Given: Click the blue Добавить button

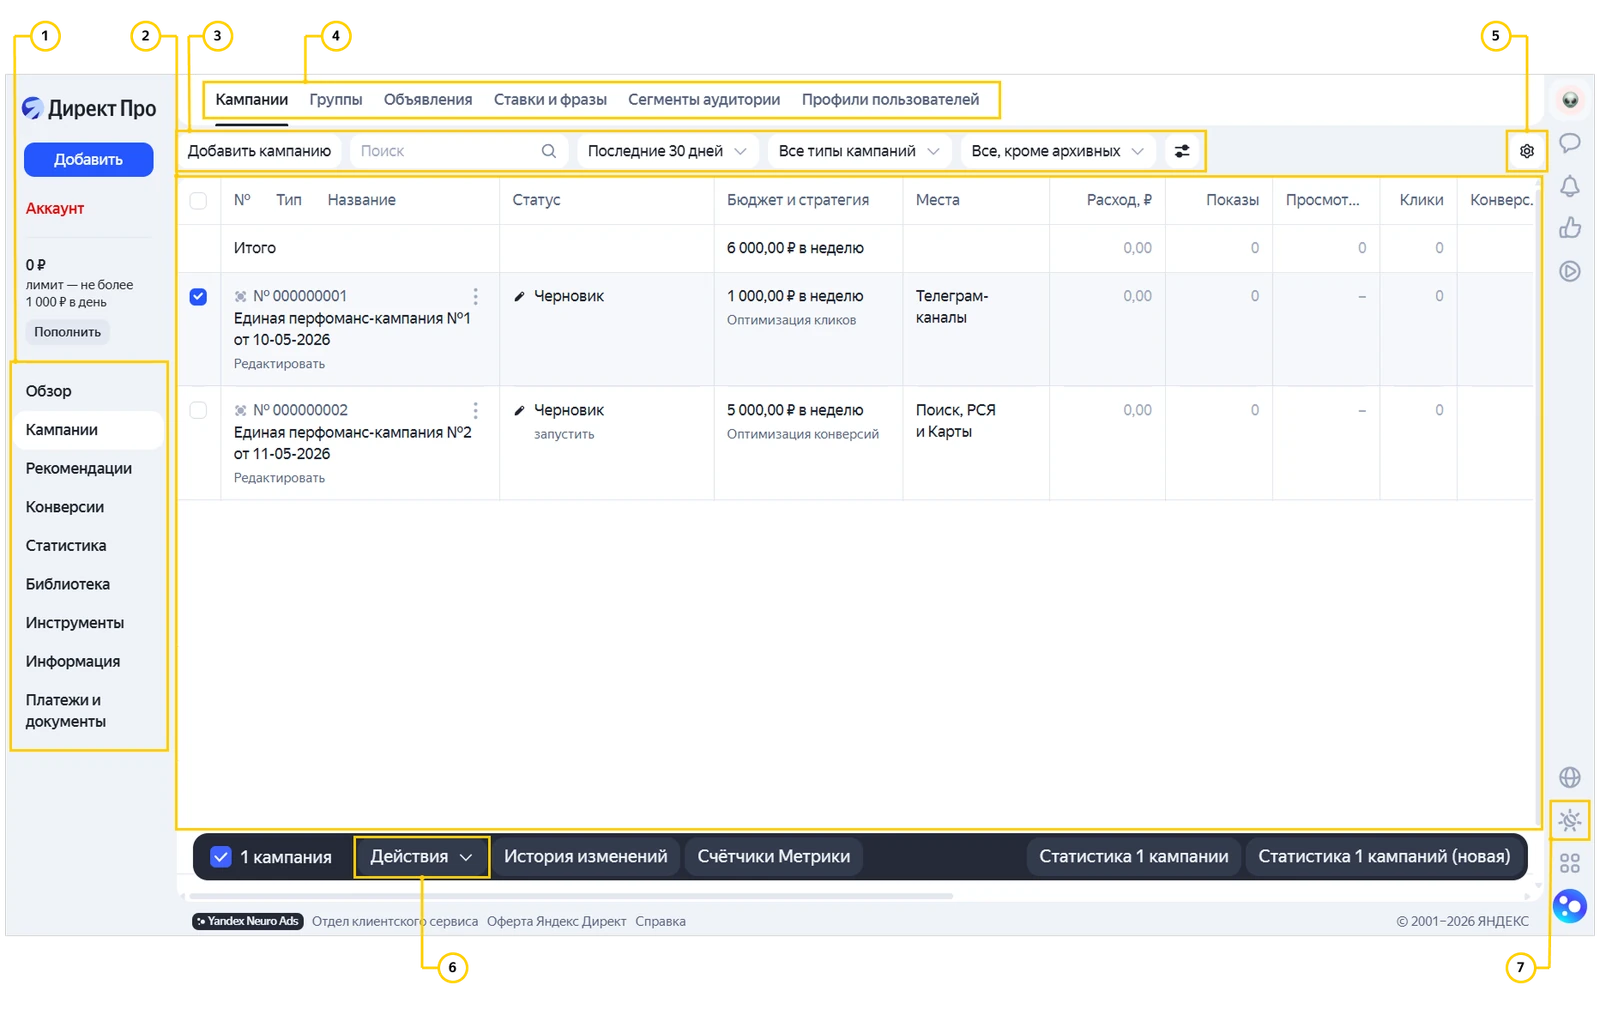Looking at the screenshot, I should pos(89,159).
